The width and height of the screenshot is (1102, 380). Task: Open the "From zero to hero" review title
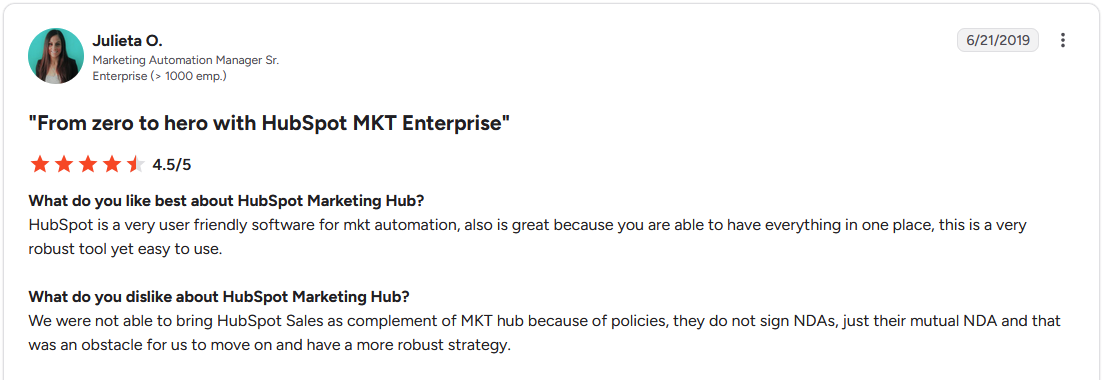[x=268, y=124]
